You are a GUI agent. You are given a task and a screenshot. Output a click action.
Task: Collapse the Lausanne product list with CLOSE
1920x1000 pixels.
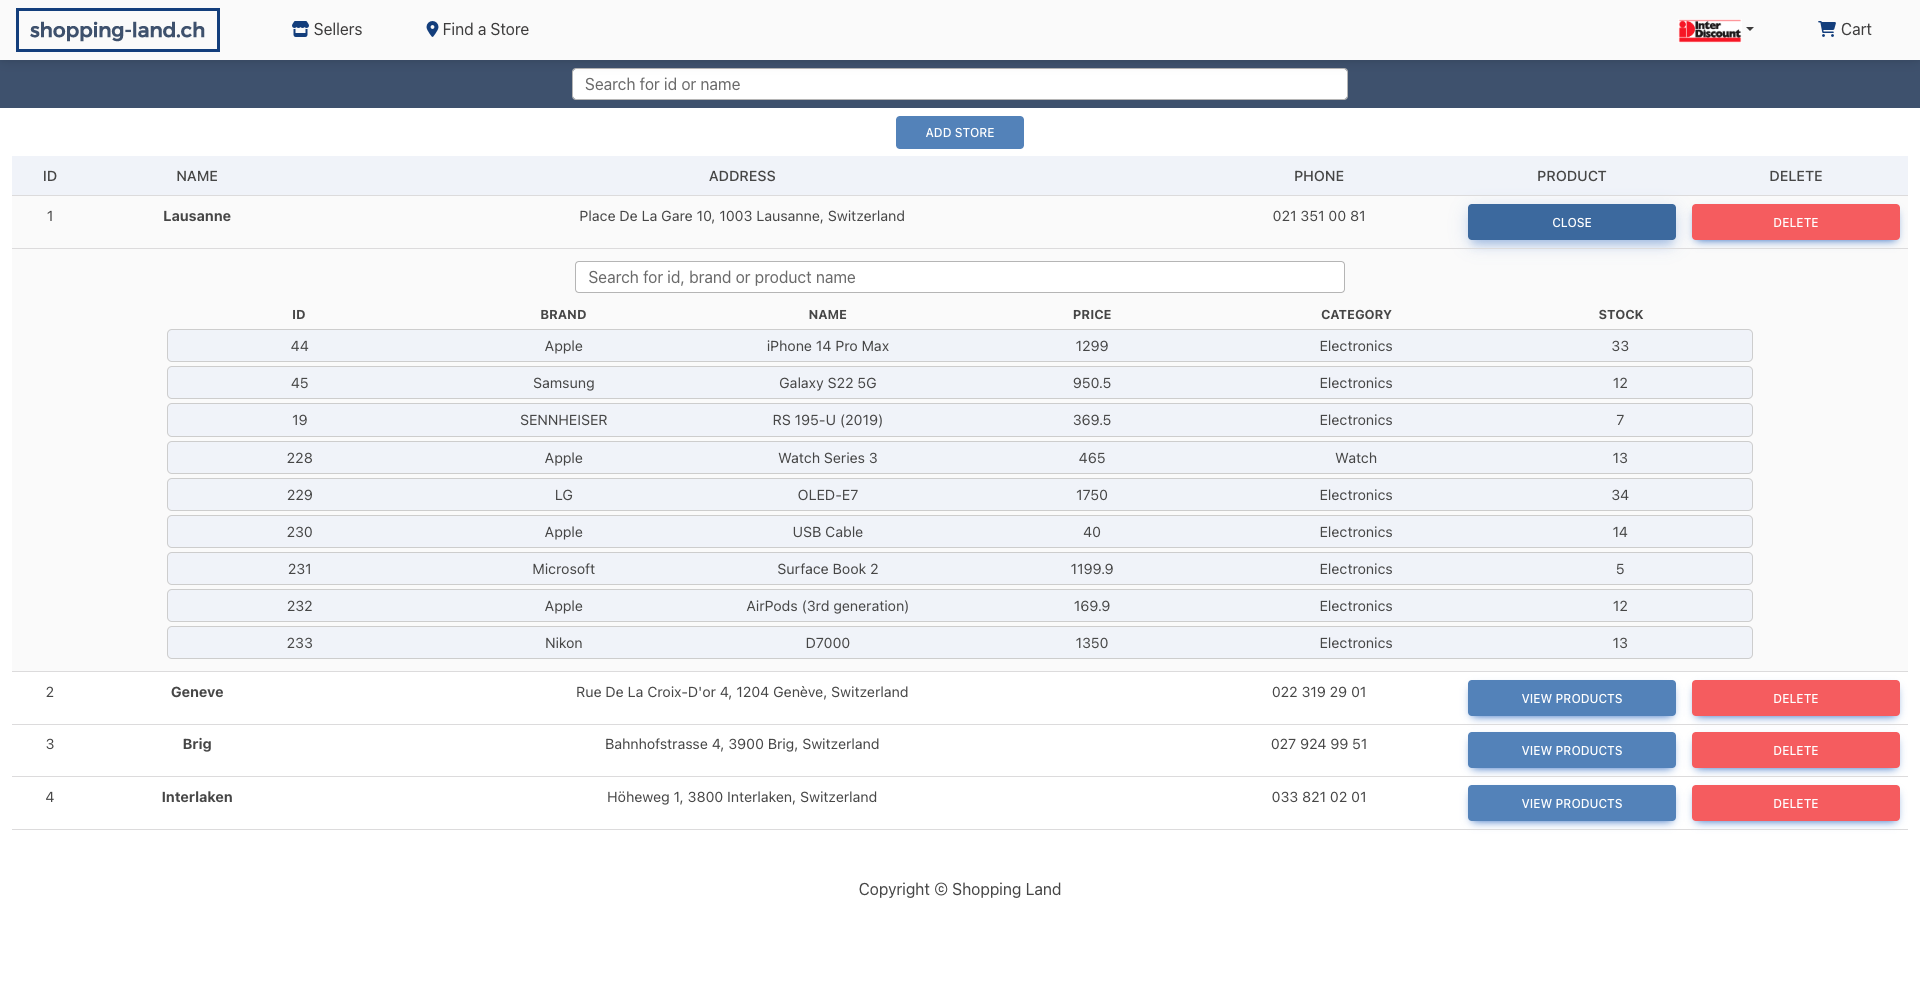[1571, 222]
